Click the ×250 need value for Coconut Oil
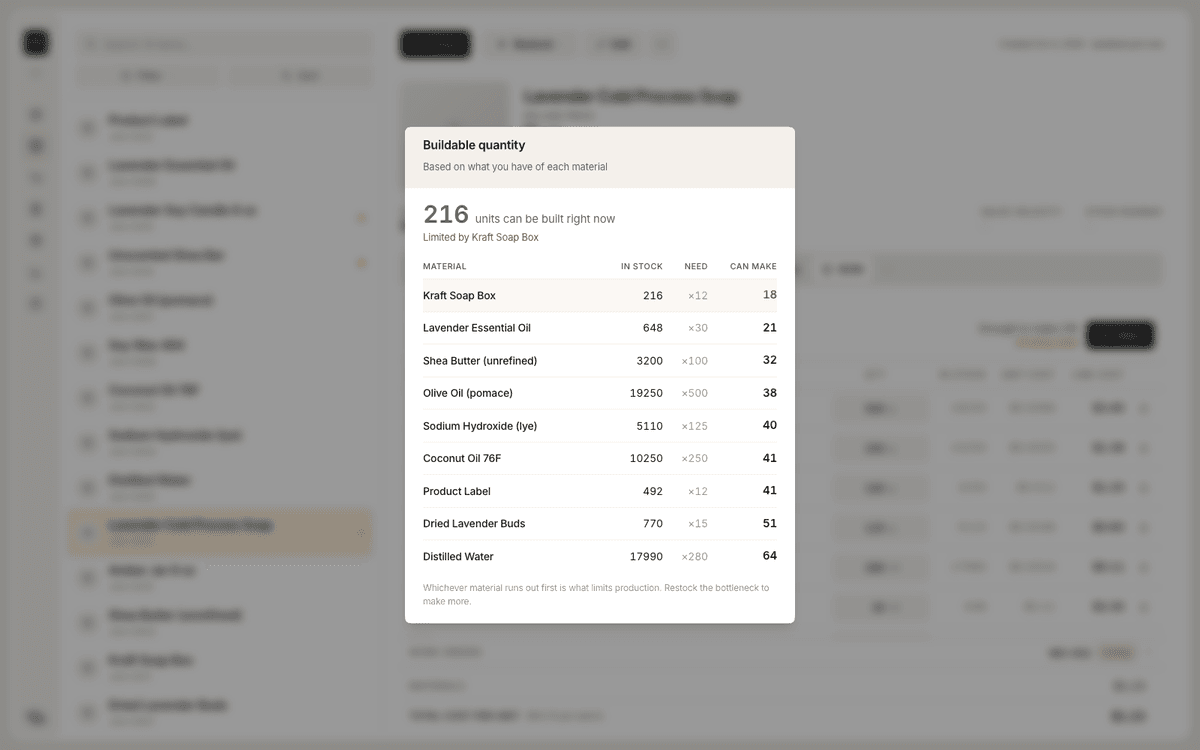Image resolution: width=1200 pixels, height=750 pixels. pyautogui.click(x=695, y=459)
